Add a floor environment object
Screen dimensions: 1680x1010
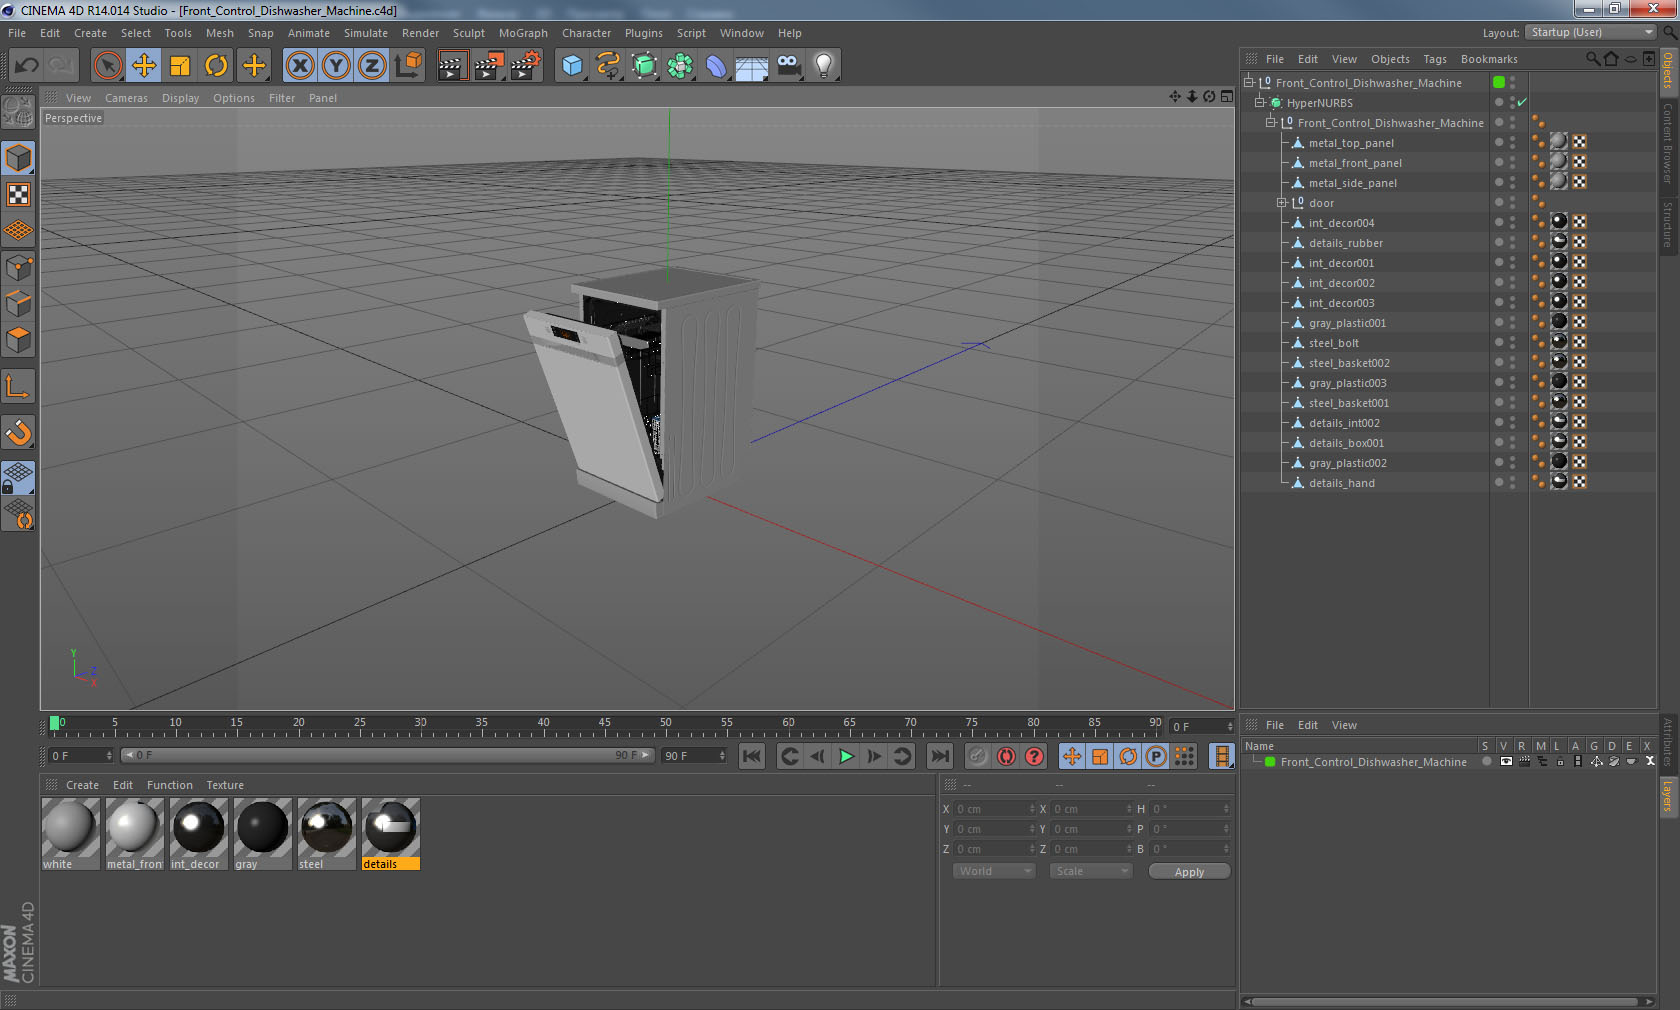[x=752, y=66]
